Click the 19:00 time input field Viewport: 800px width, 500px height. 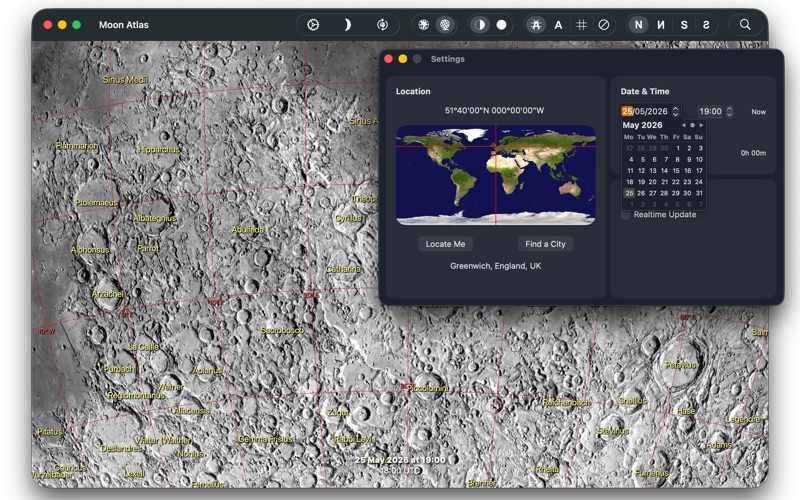click(x=710, y=111)
